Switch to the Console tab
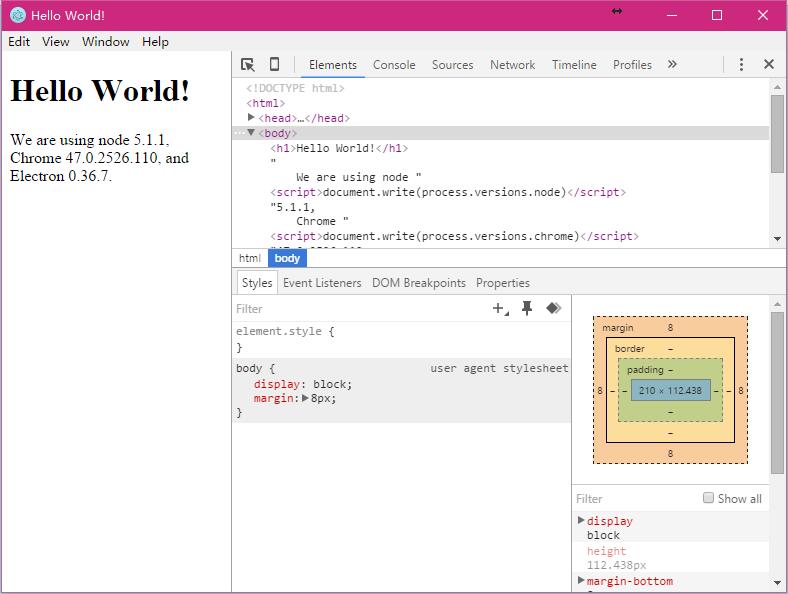788x594 pixels. coord(394,64)
